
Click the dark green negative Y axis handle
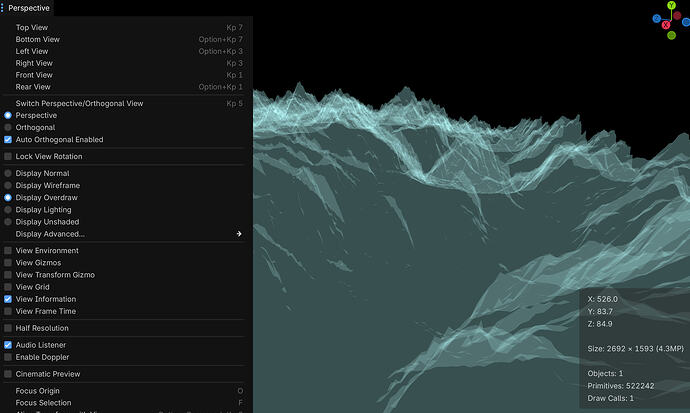[x=672, y=35]
